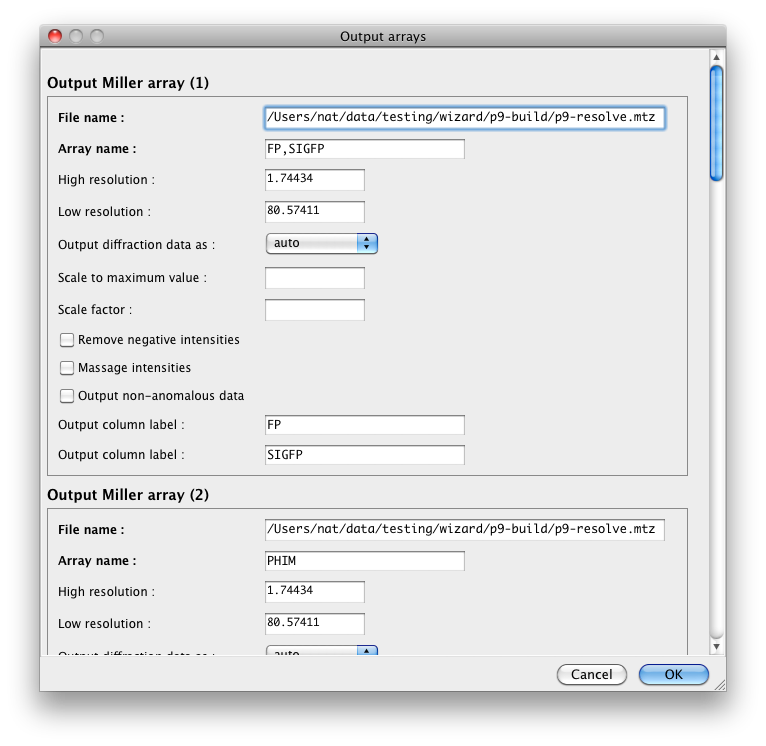Image resolution: width=766 pixels, height=746 pixels.
Task: Edit the SIGFP output column label field
Action: pos(364,455)
